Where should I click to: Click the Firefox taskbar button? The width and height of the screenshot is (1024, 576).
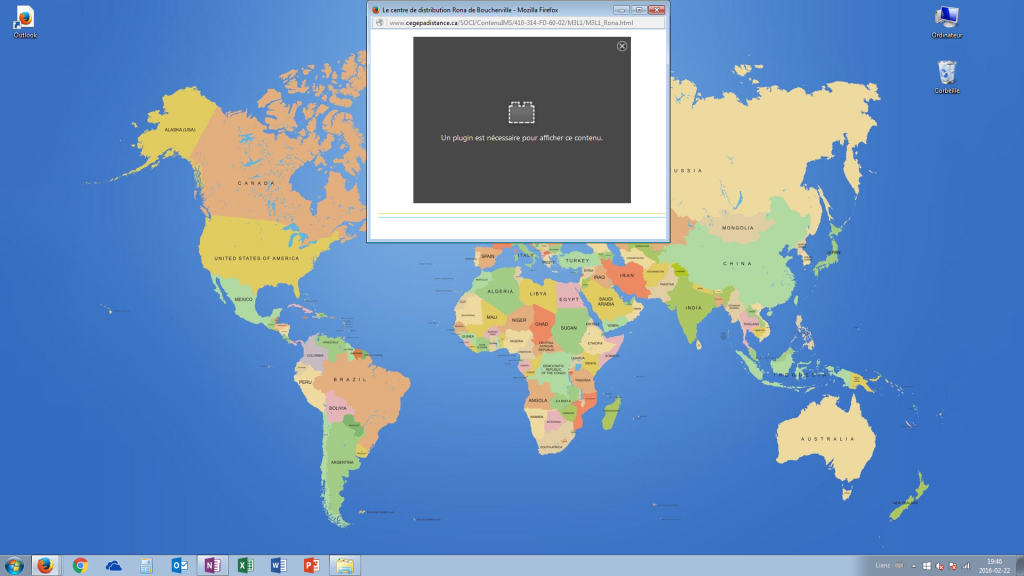(45, 566)
